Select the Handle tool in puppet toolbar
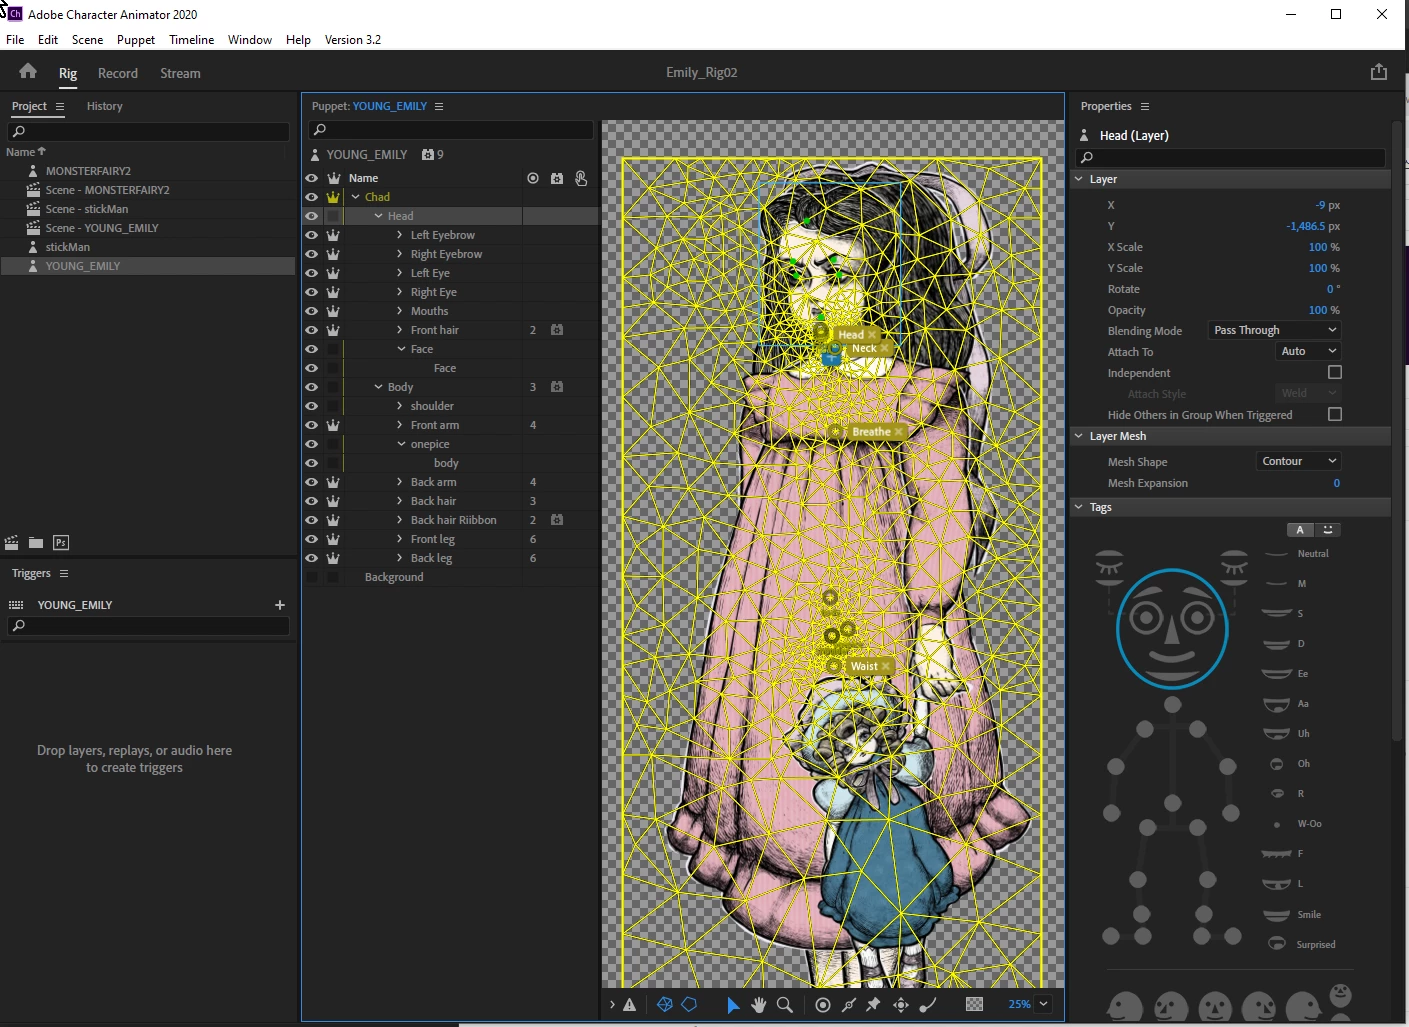 823,1005
